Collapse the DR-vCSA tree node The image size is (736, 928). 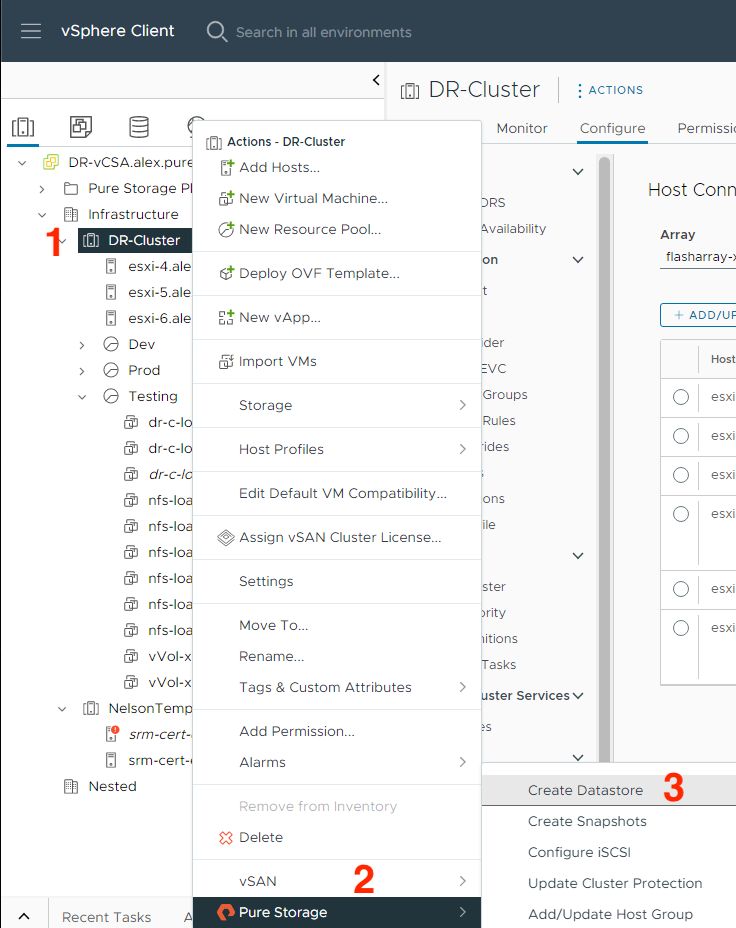click(22, 162)
